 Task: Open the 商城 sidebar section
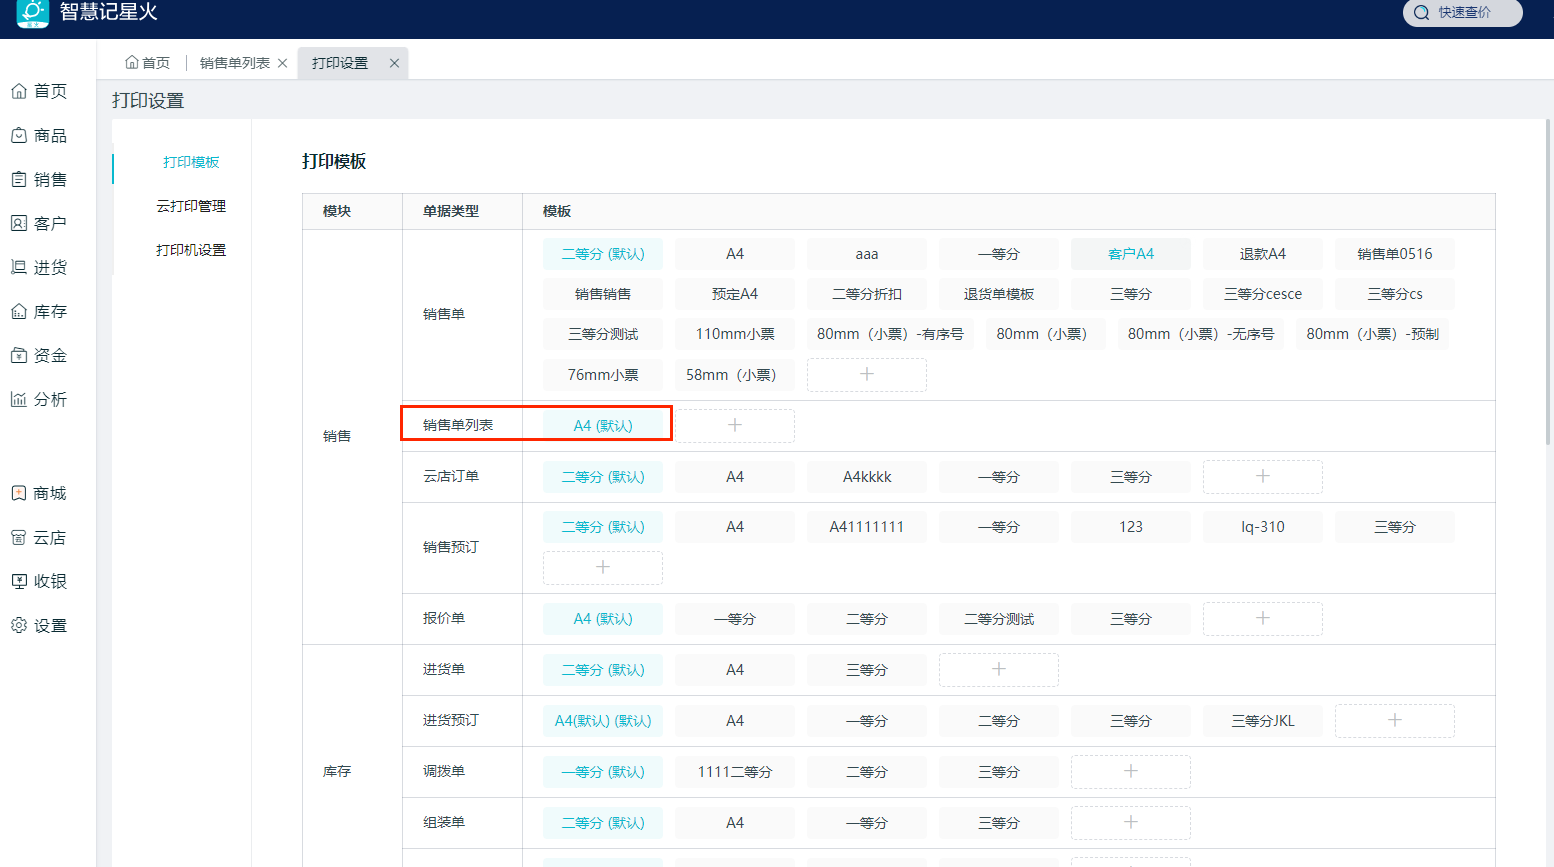(x=39, y=493)
